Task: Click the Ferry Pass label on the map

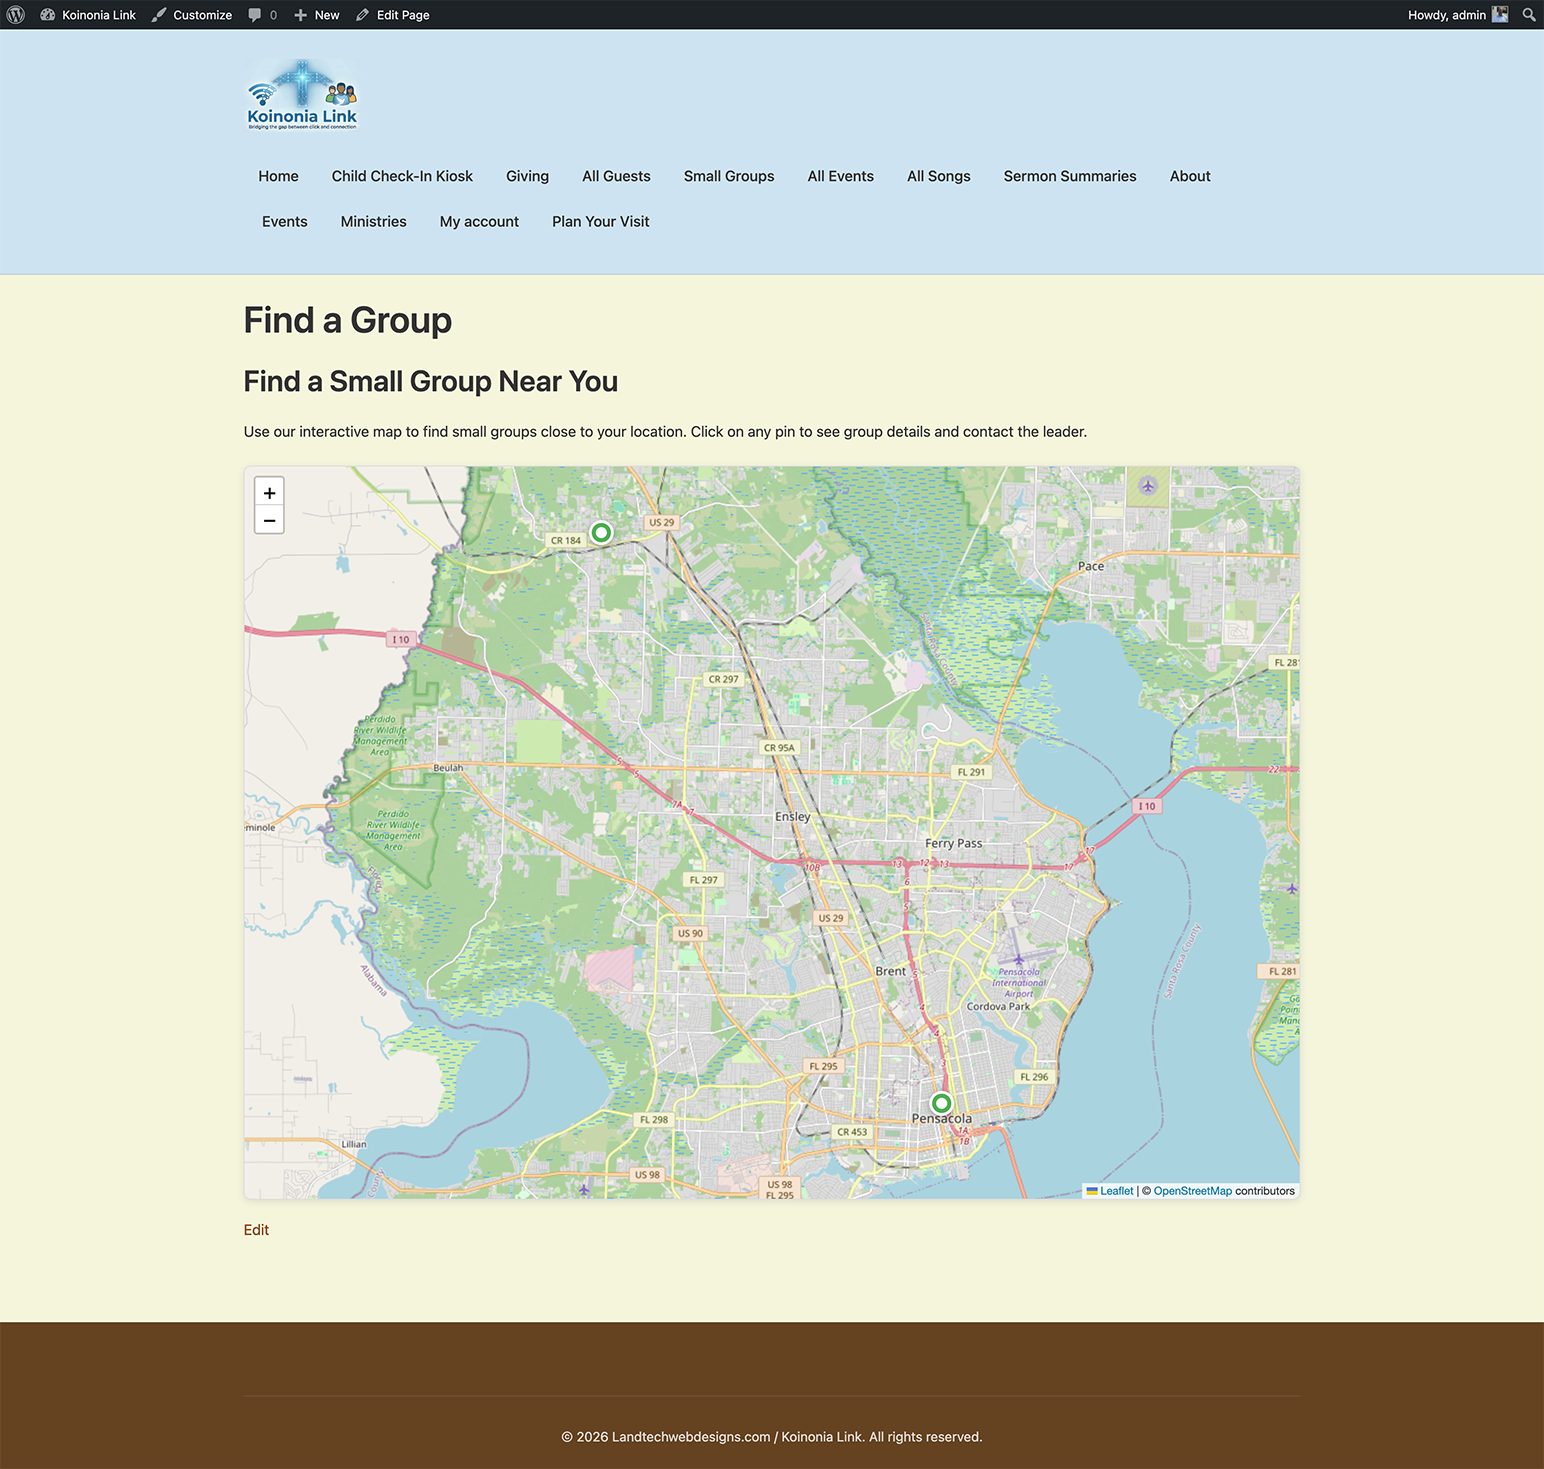Action: pos(954,843)
